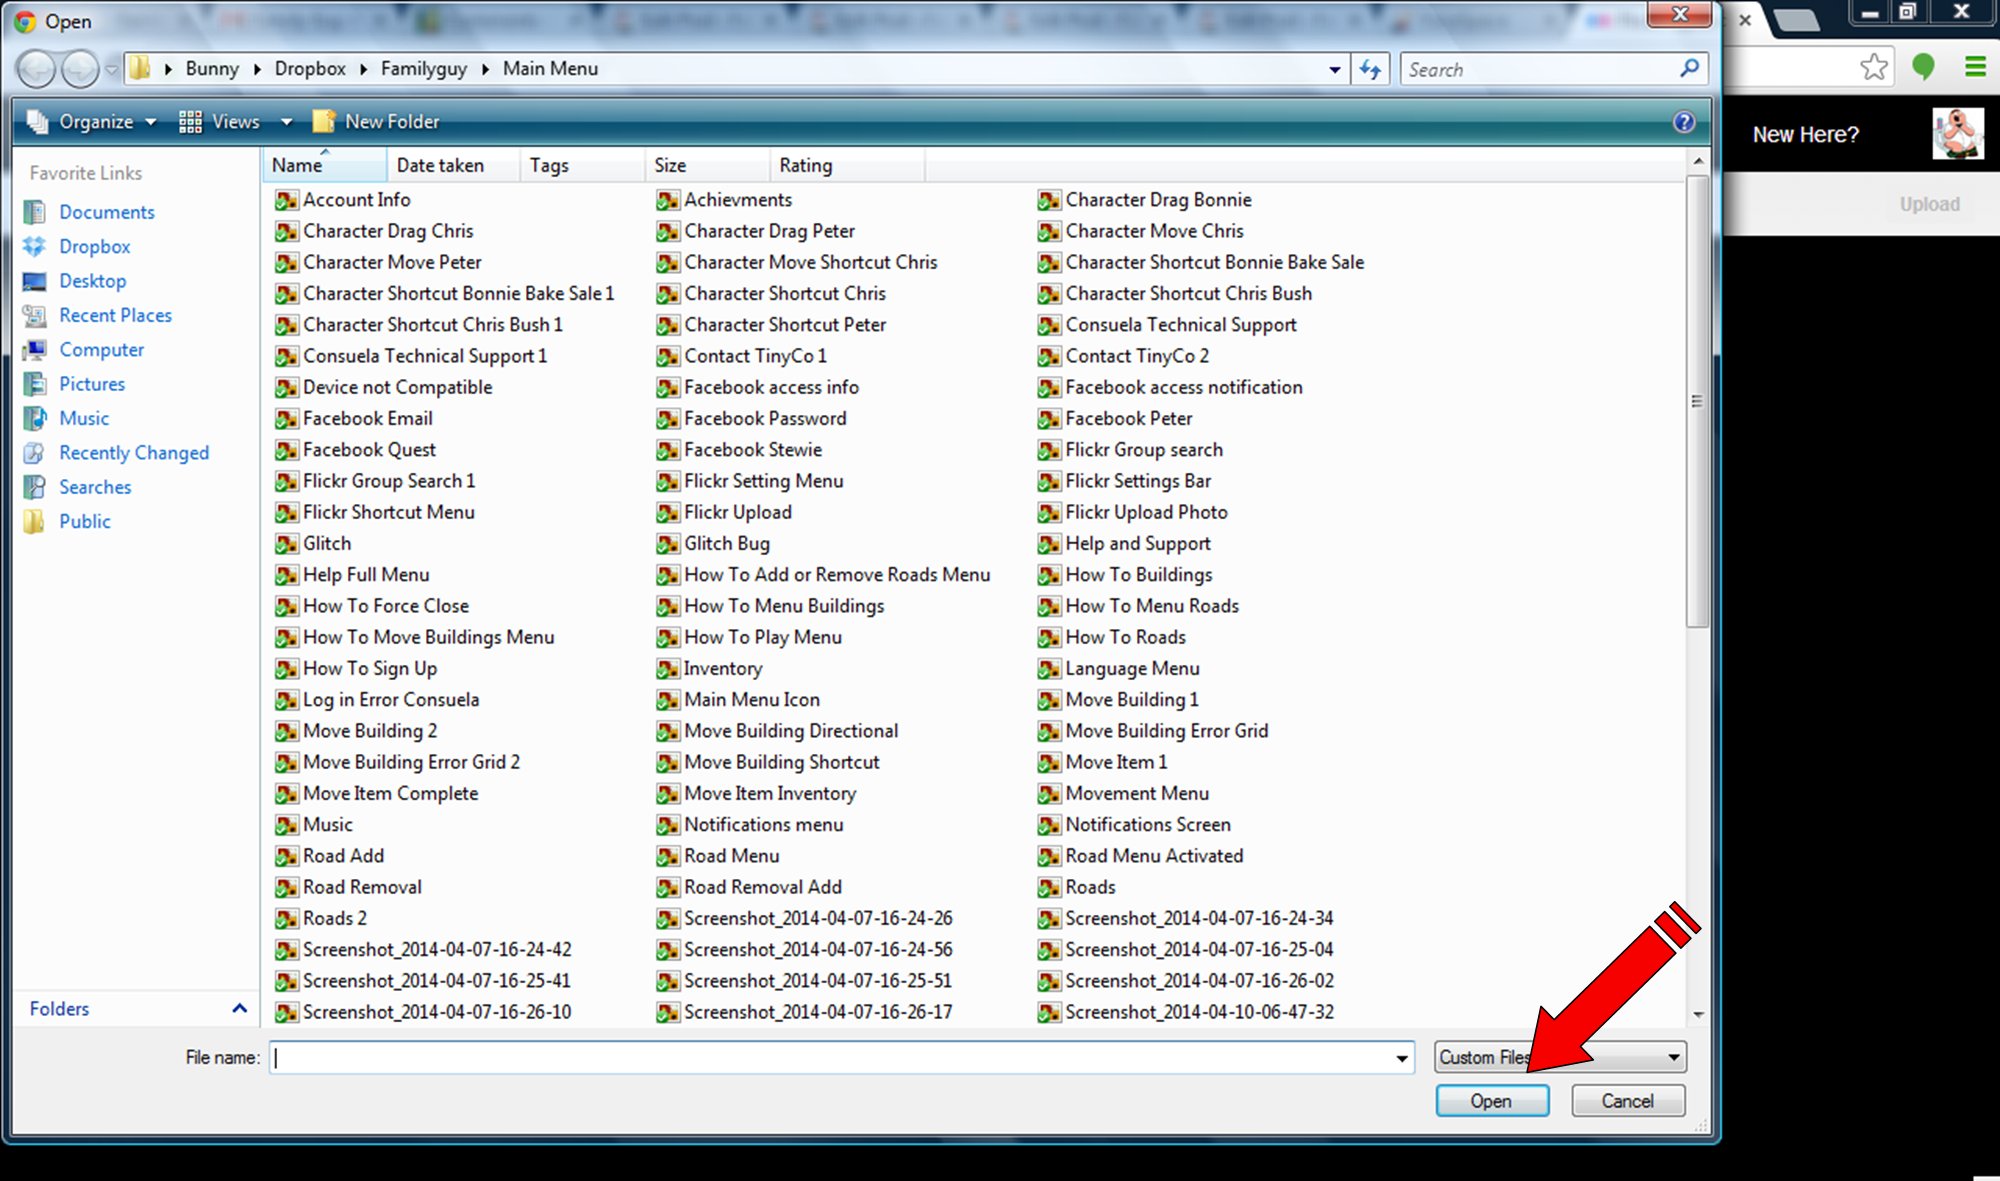Click the Back navigation arrow button
This screenshot has height=1181, width=2000.
(x=36, y=69)
